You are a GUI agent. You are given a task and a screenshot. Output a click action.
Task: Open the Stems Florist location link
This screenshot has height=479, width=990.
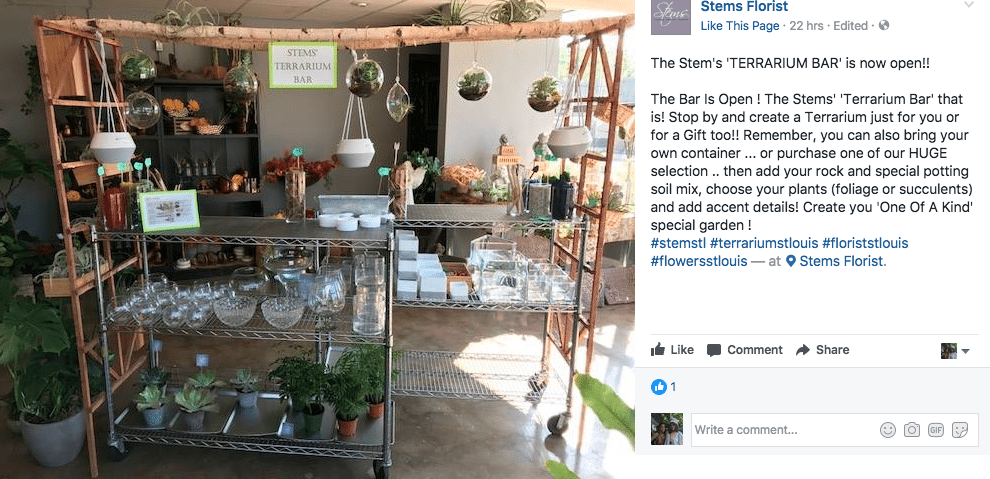(x=837, y=261)
